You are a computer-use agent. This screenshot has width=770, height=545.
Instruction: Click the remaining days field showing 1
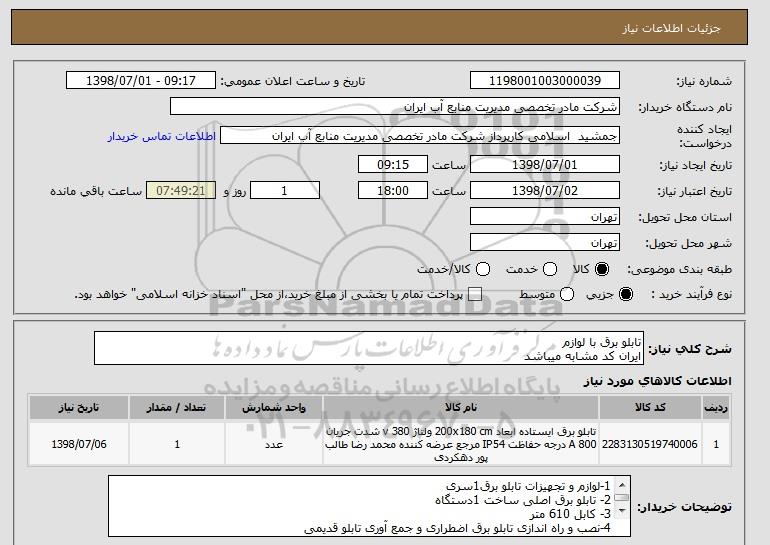click(x=285, y=191)
